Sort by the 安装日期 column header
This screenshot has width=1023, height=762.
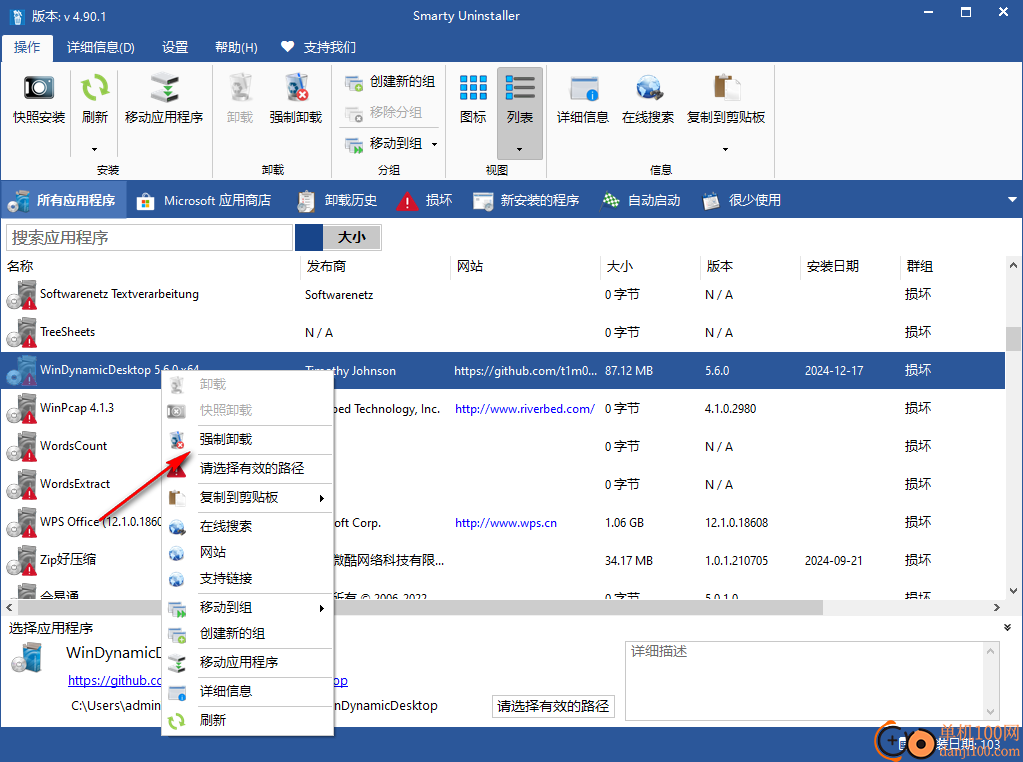832,266
